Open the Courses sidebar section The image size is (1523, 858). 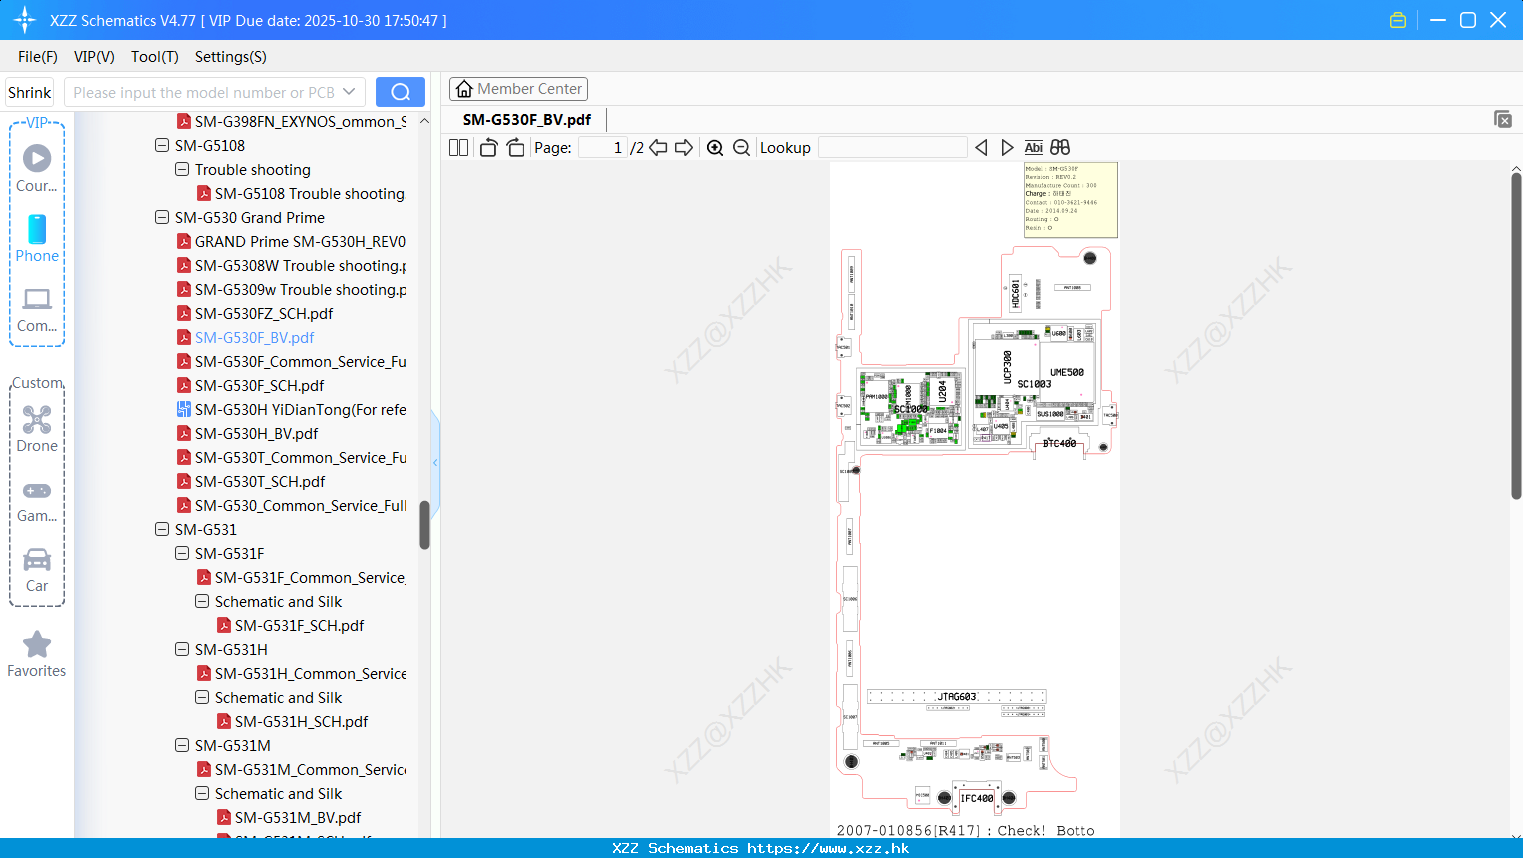pyautogui.click(x=37, y=168)
